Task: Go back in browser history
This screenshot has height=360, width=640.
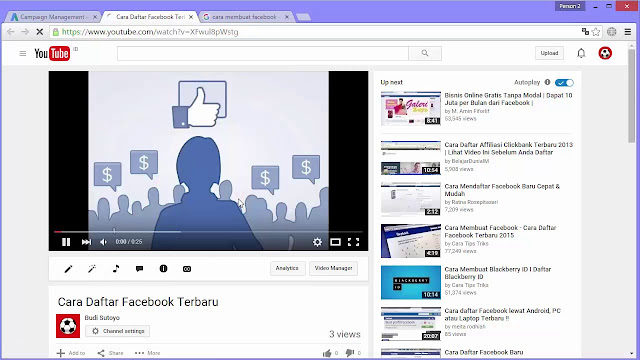Action: 11,32
